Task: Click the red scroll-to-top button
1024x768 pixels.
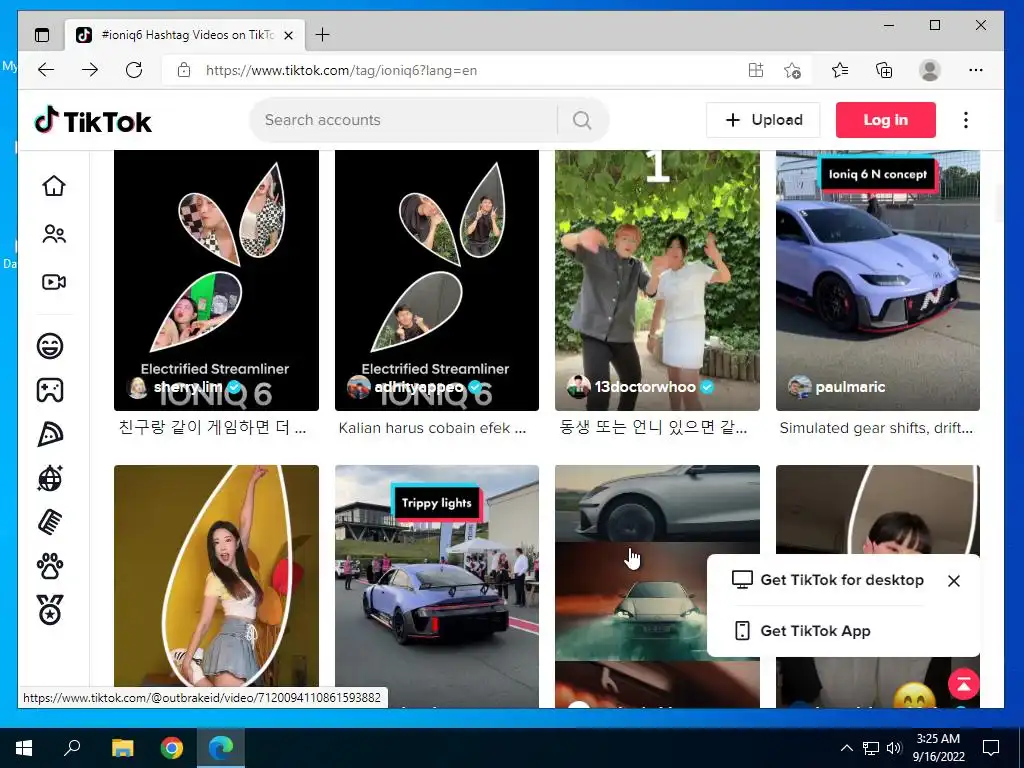Action: click(963, 684)
